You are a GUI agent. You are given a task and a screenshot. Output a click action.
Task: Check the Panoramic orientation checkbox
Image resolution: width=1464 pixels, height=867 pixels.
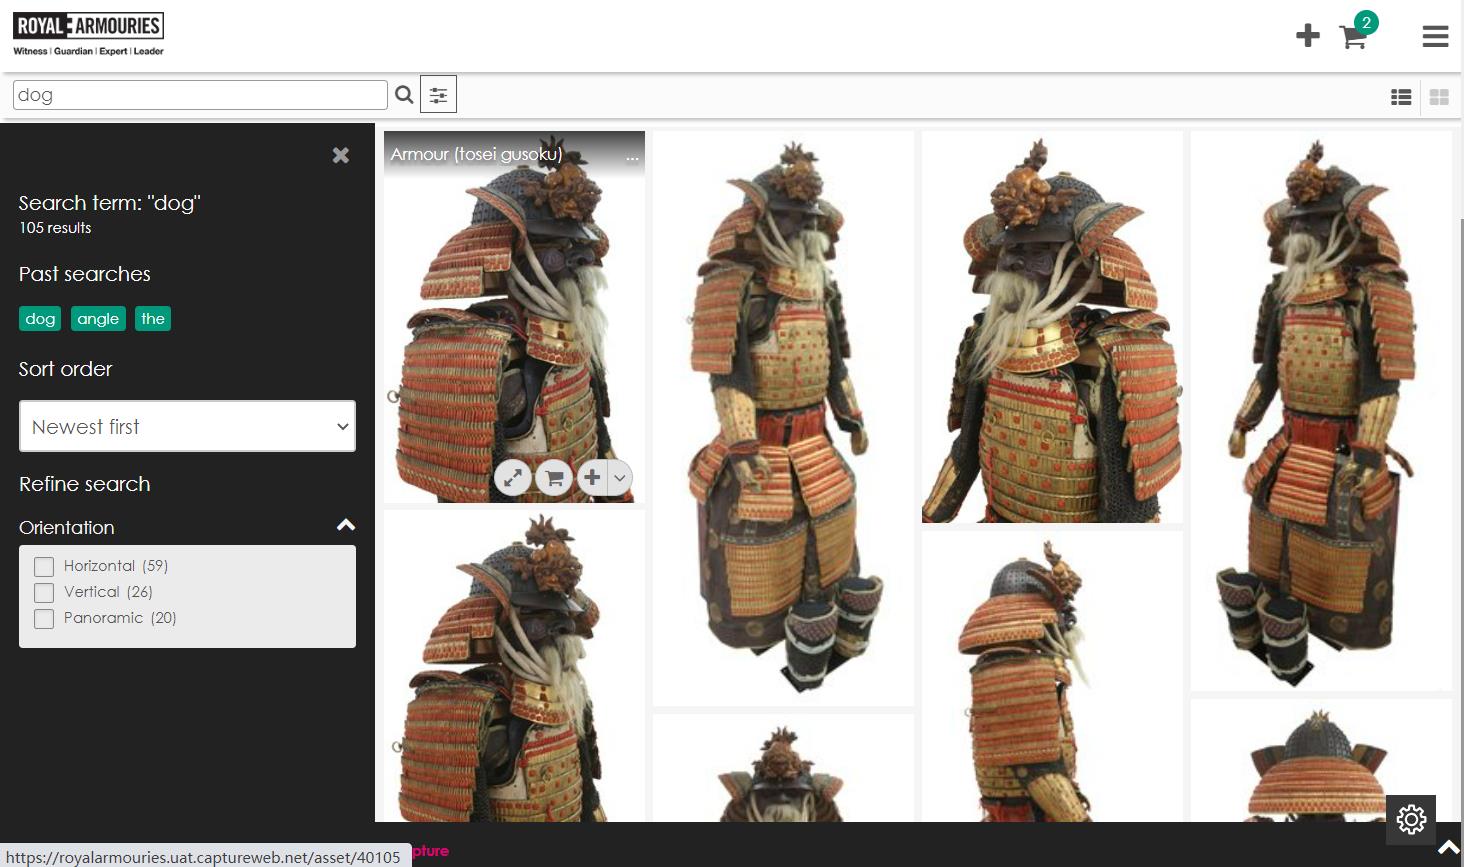44,618
